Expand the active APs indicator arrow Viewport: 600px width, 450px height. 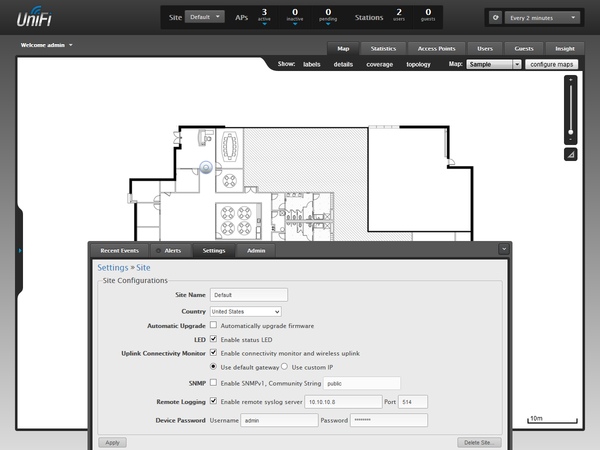pyautogui.click(x=264, y=24)
